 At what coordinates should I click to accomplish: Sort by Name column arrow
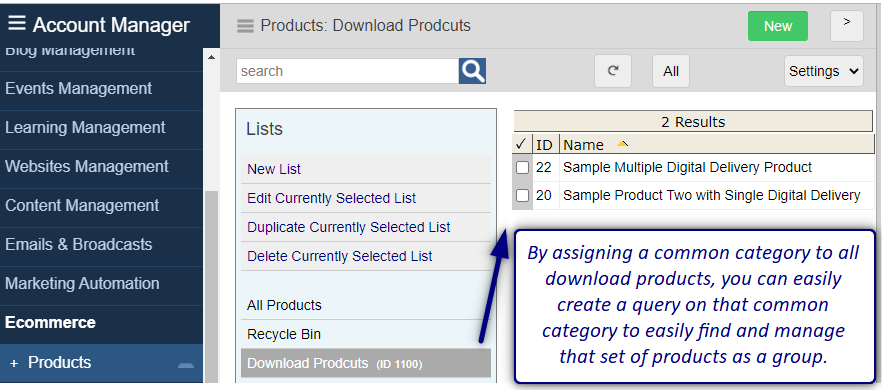pyautogui.click(x=622, y=144)
